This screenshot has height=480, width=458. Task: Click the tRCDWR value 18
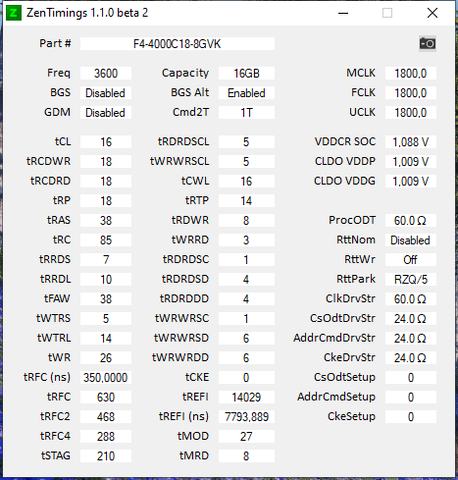[x=106, y=162]
